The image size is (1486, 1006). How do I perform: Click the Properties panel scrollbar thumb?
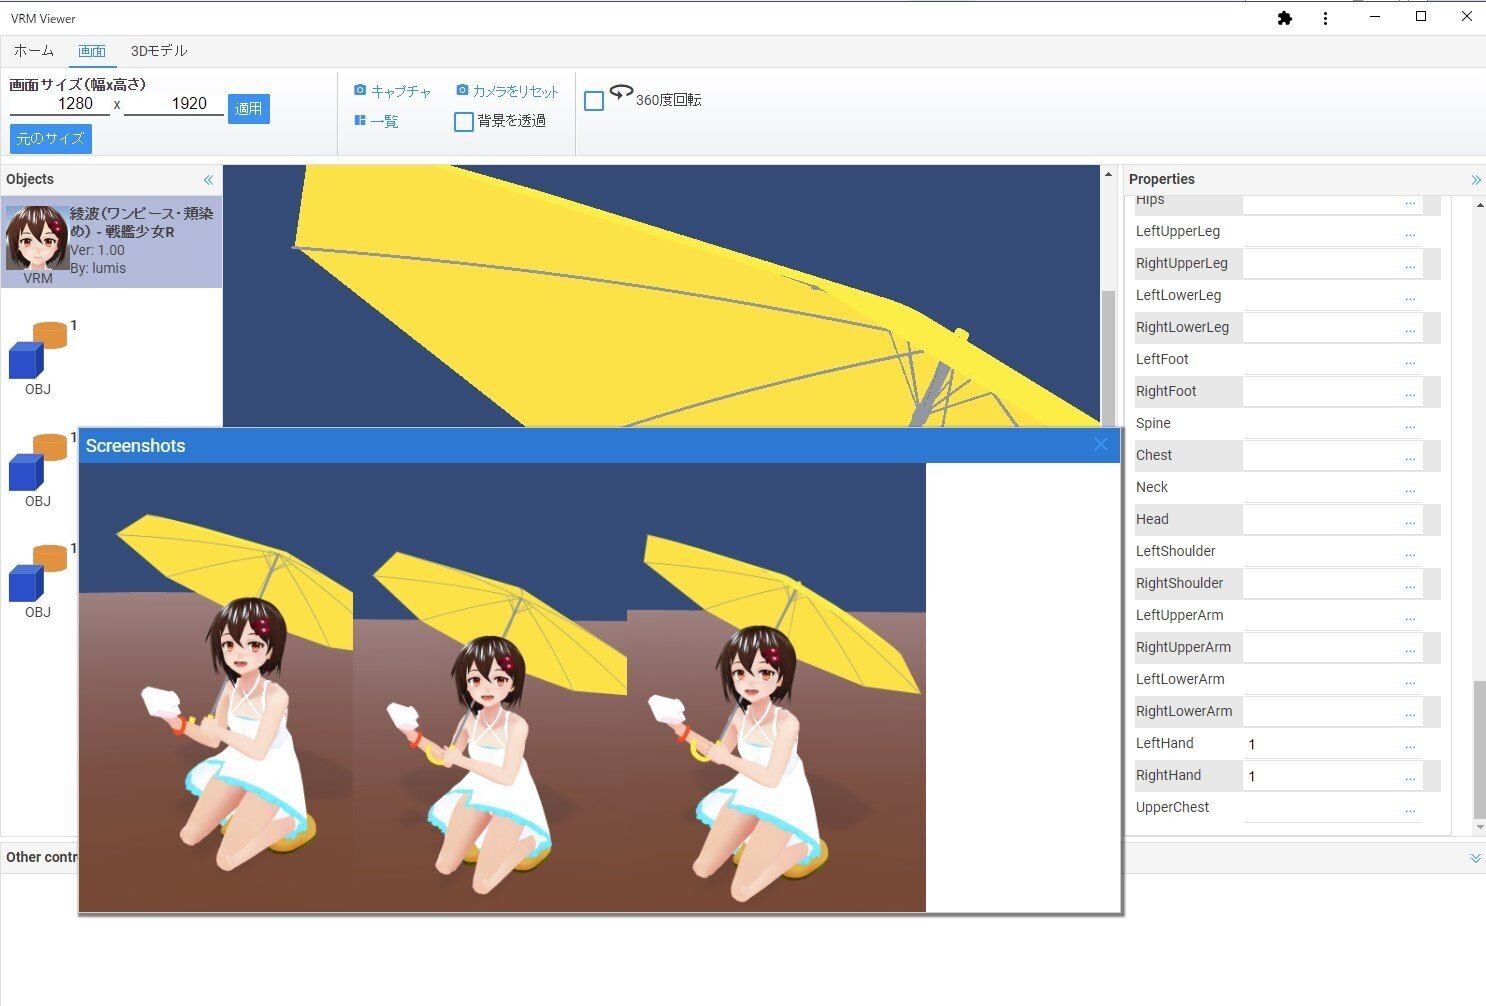pos(1480,749)
